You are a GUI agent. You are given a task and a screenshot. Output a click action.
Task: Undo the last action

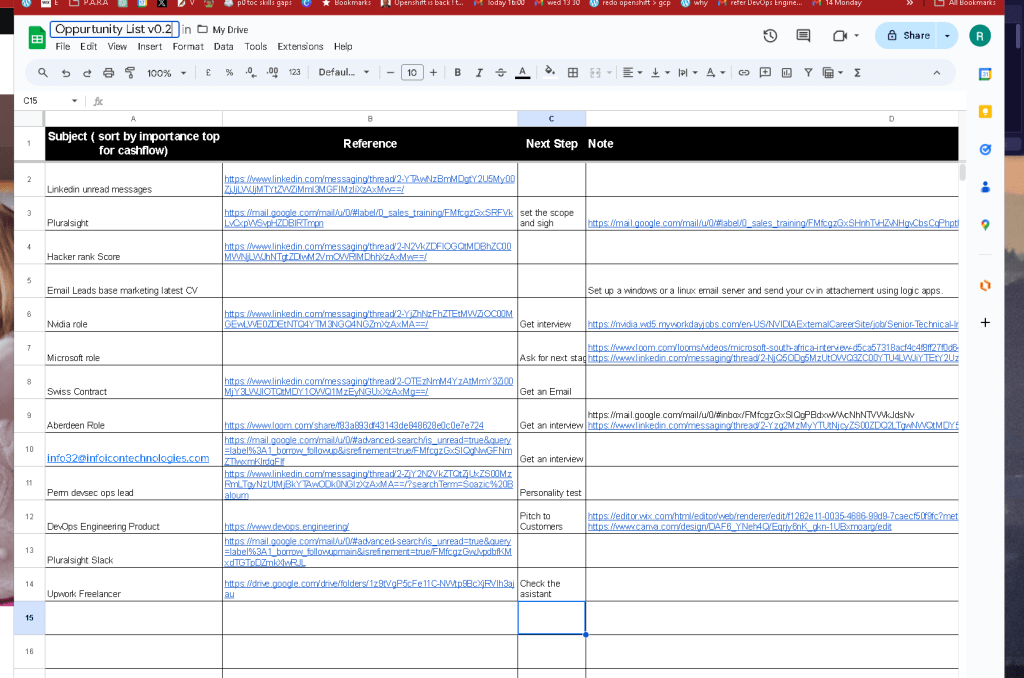point(65,73)
